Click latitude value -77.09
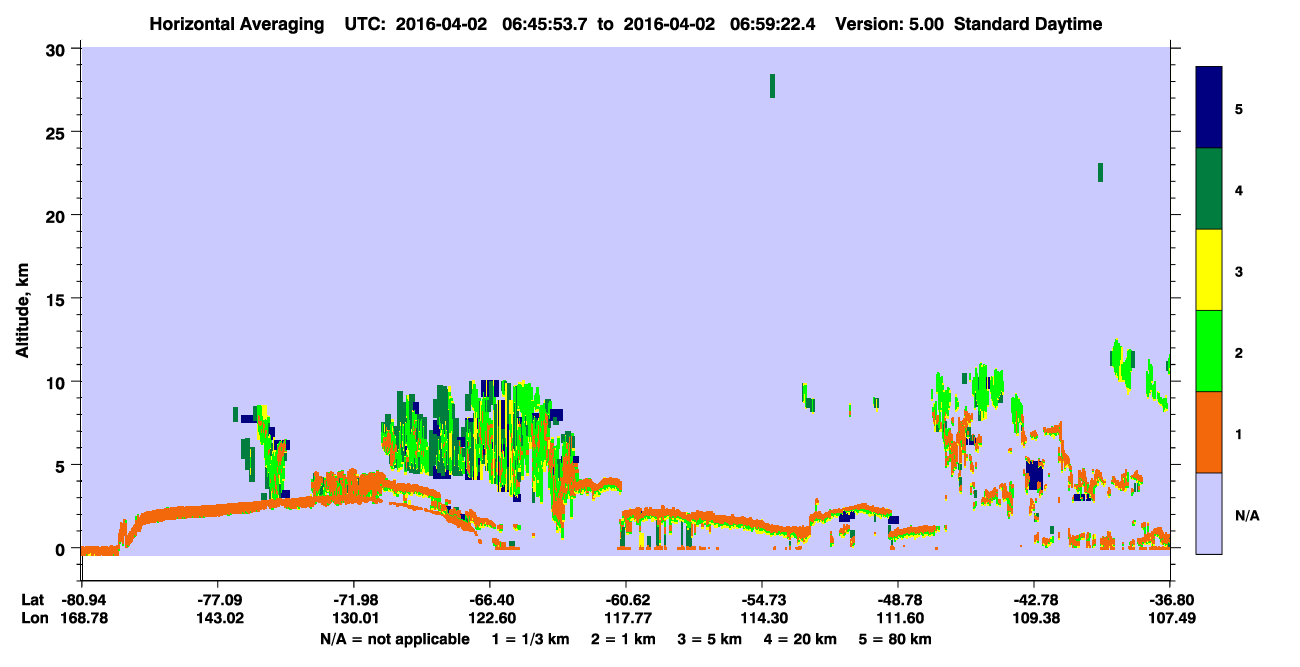 217,600
